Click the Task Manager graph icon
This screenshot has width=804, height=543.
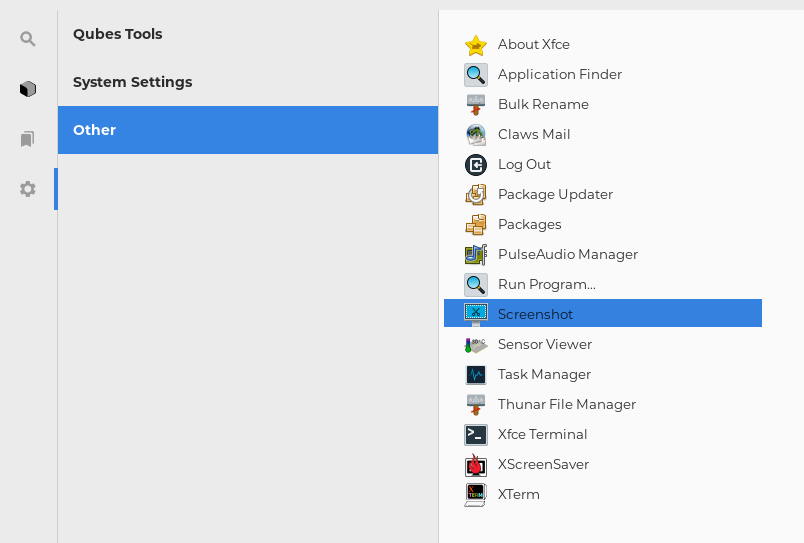click(476, 375)
